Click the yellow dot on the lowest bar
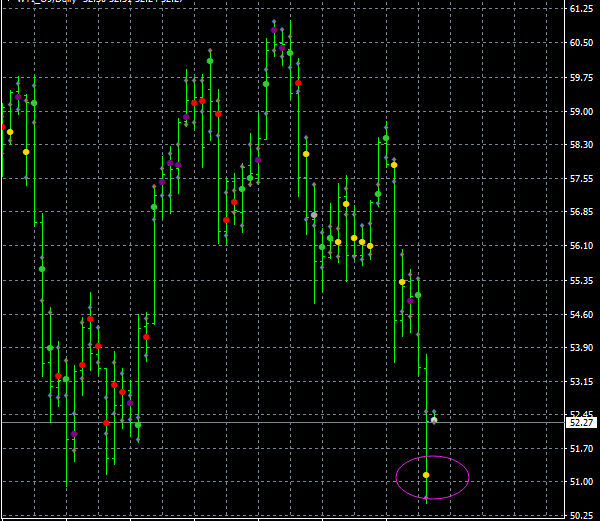Image resolution: width=600 pixels, height=521 pixels. click(426, 475)
